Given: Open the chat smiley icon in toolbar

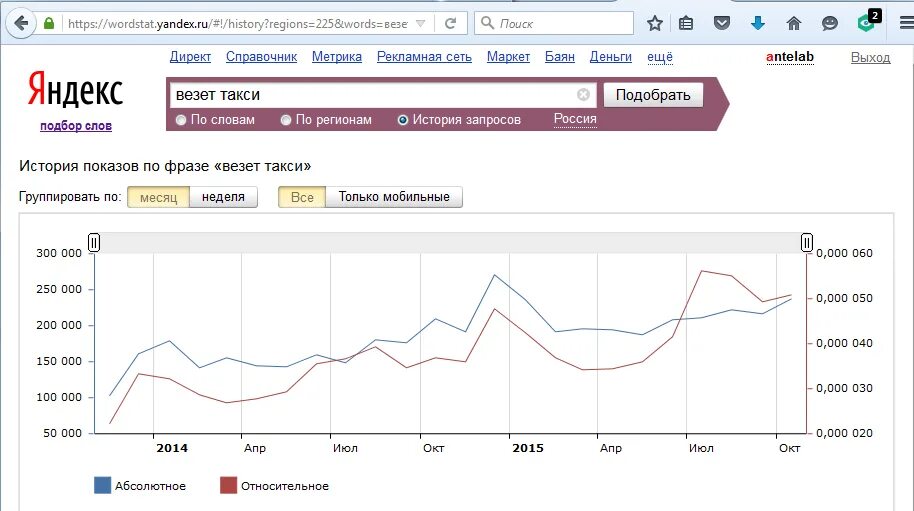Looking at the screenshot, I should 829,24.
